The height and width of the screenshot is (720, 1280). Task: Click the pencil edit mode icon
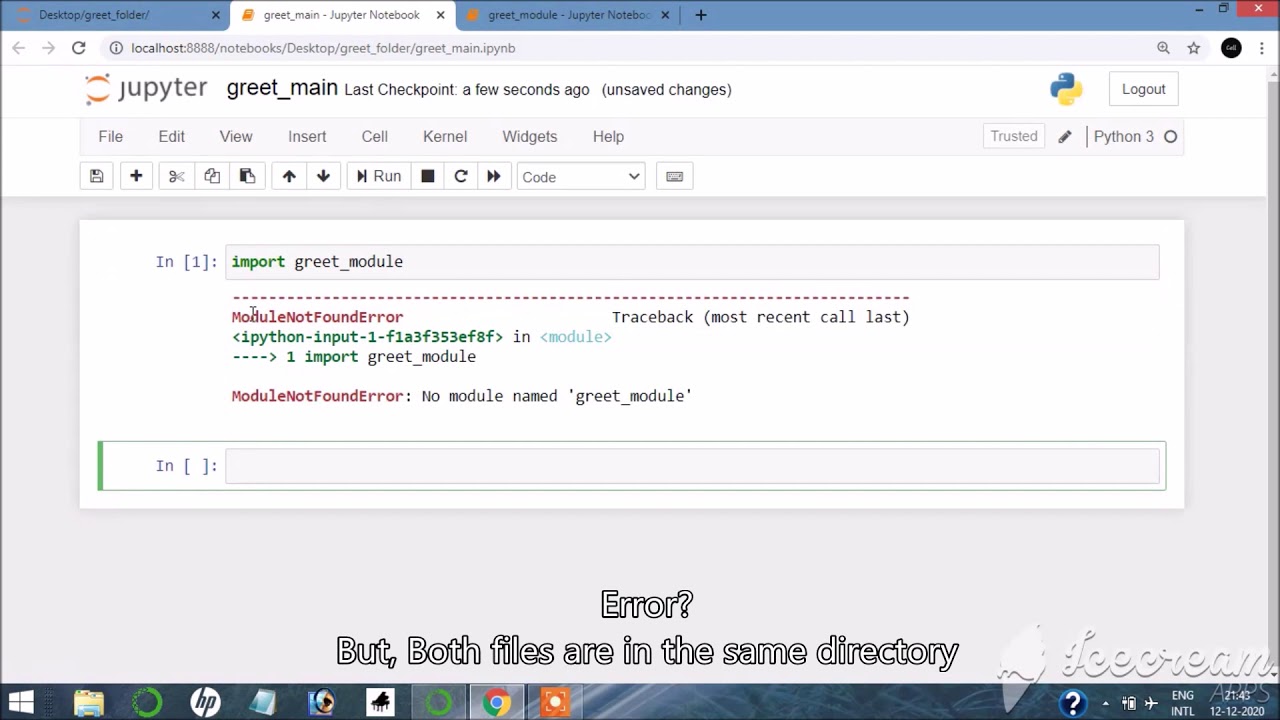1065,137
